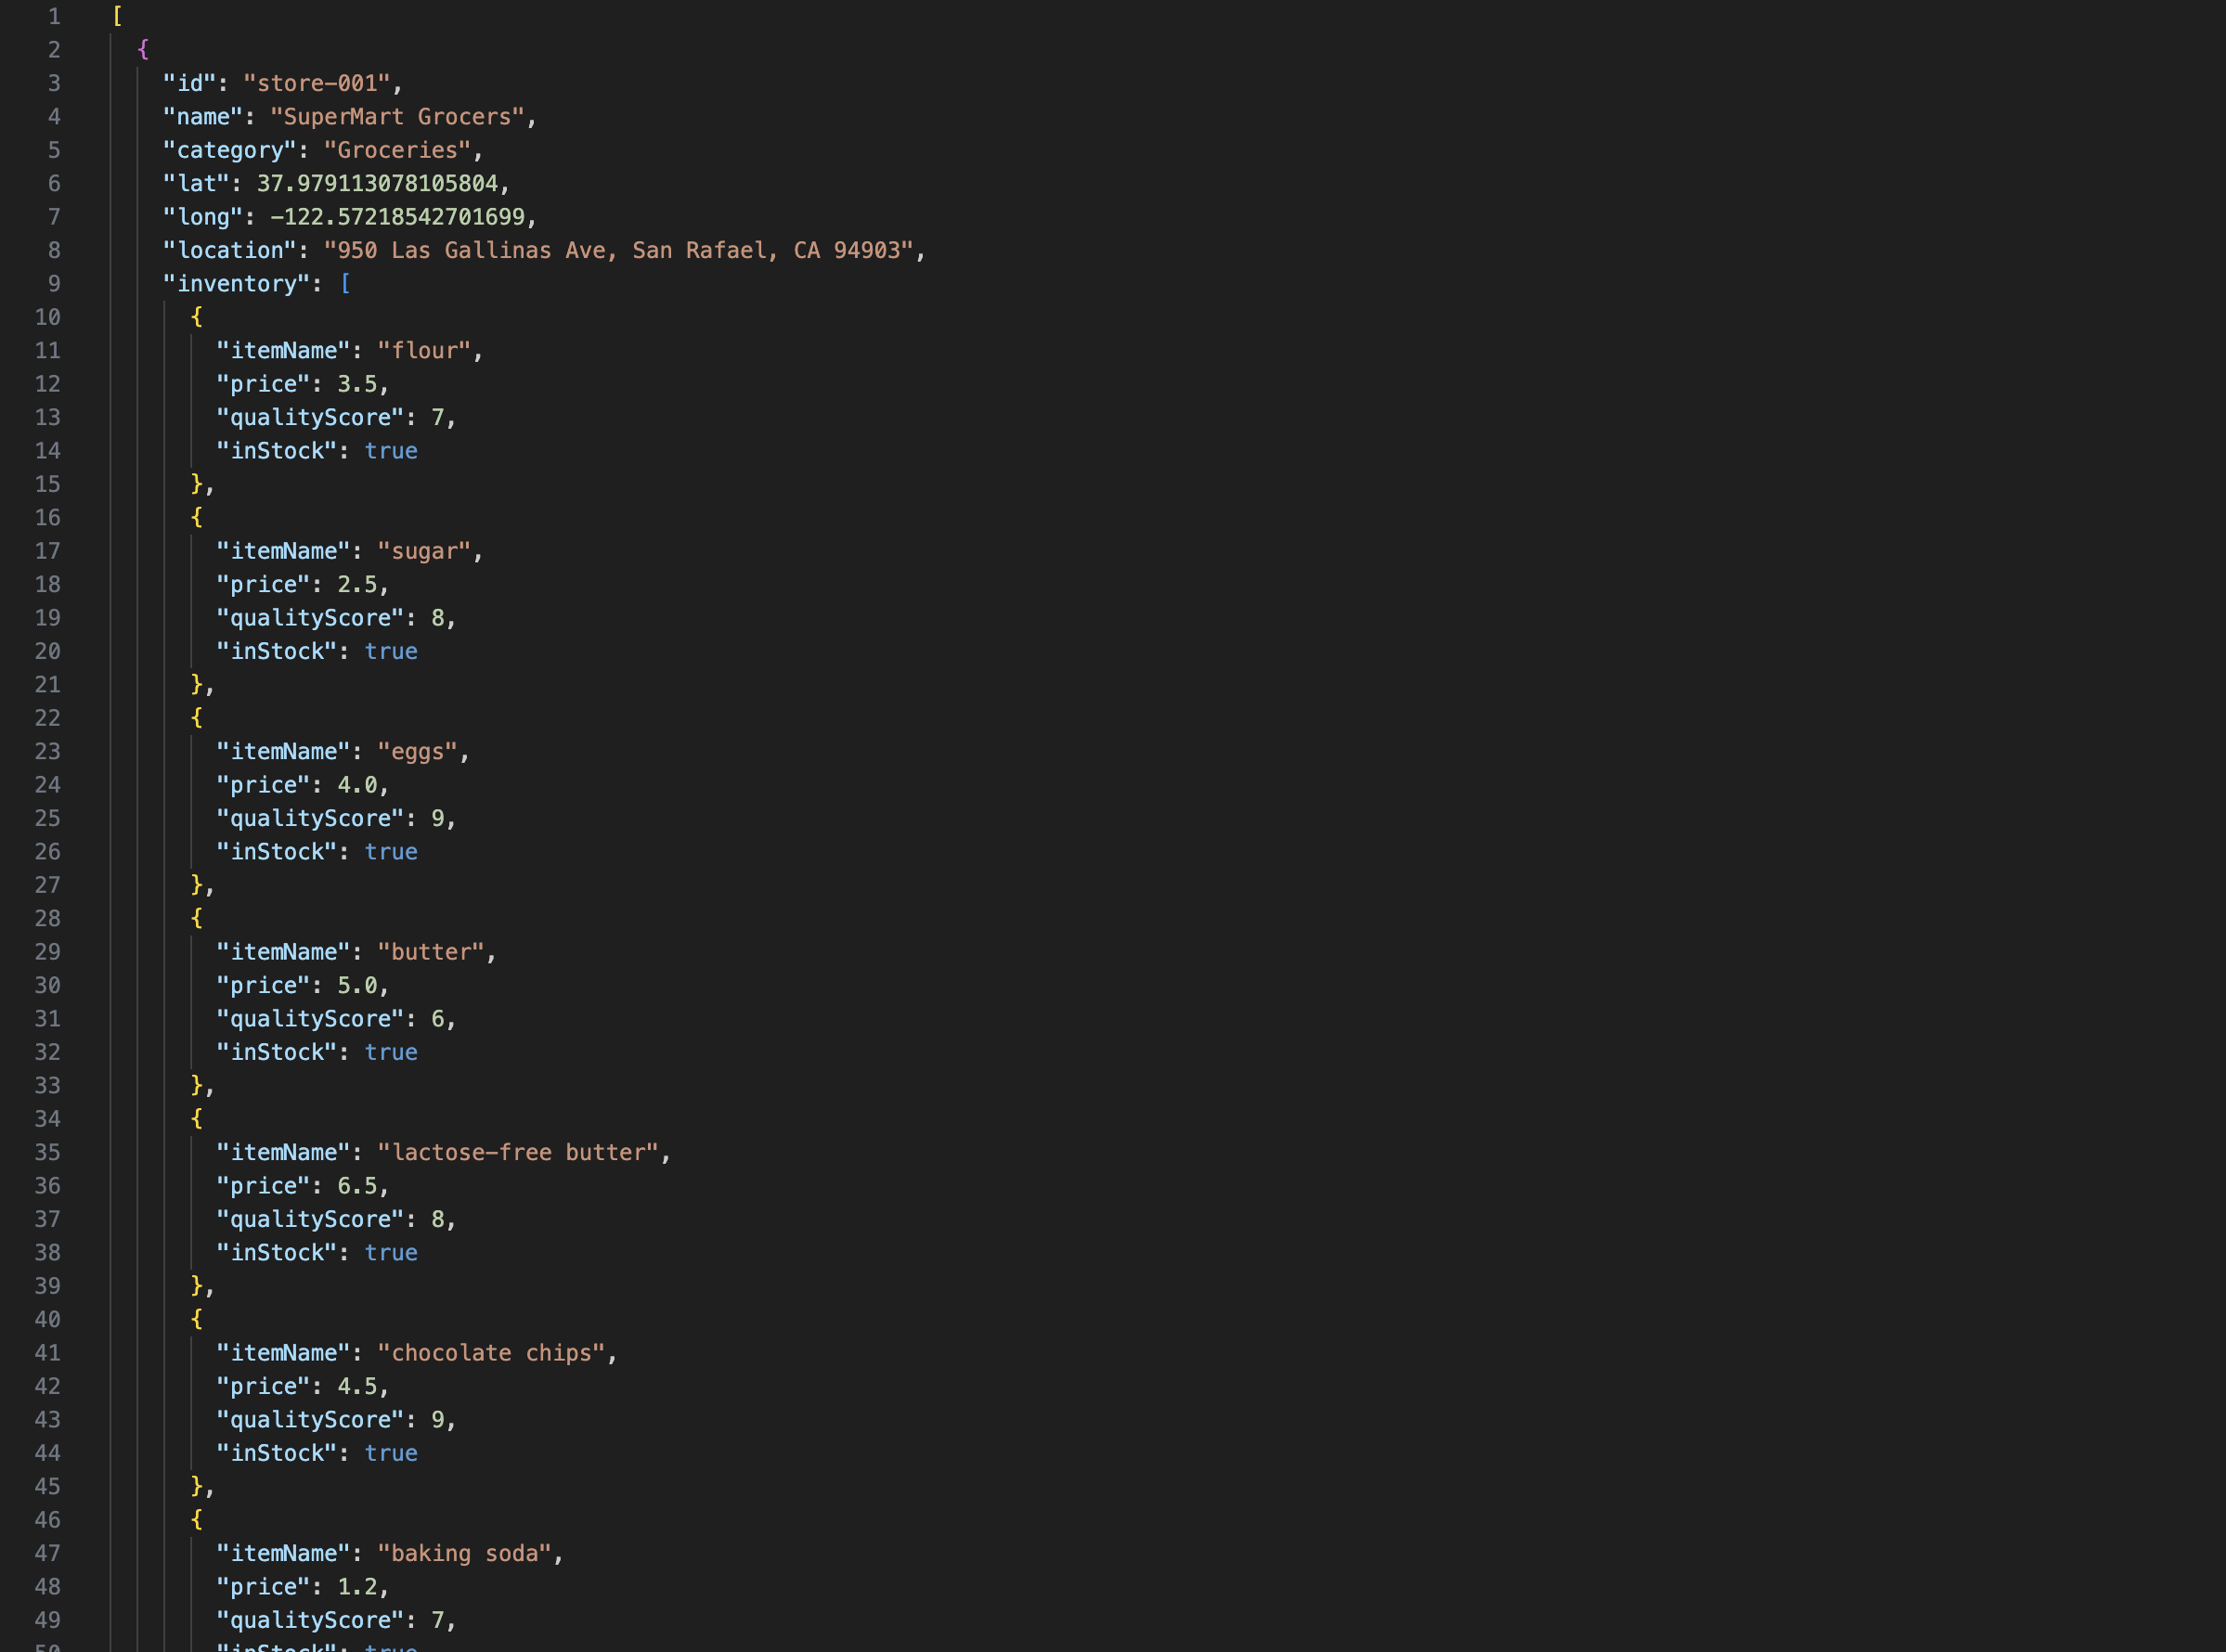
Task: Click the price 2.5 of sugar
Action: click(356, 584)
